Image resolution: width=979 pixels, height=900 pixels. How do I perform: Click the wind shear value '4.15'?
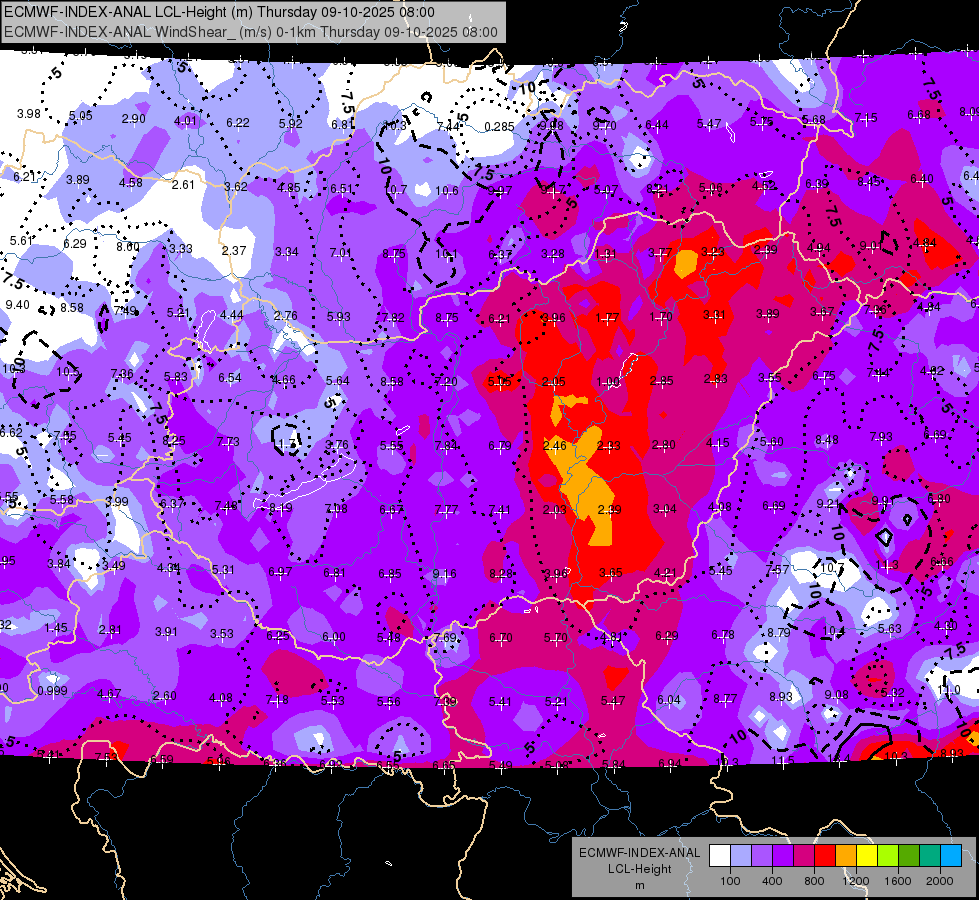pyautogui.click(x=718, y=443)
